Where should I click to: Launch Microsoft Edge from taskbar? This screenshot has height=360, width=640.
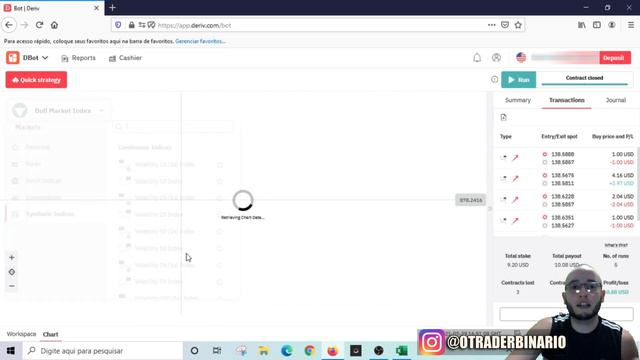point(287,351)
